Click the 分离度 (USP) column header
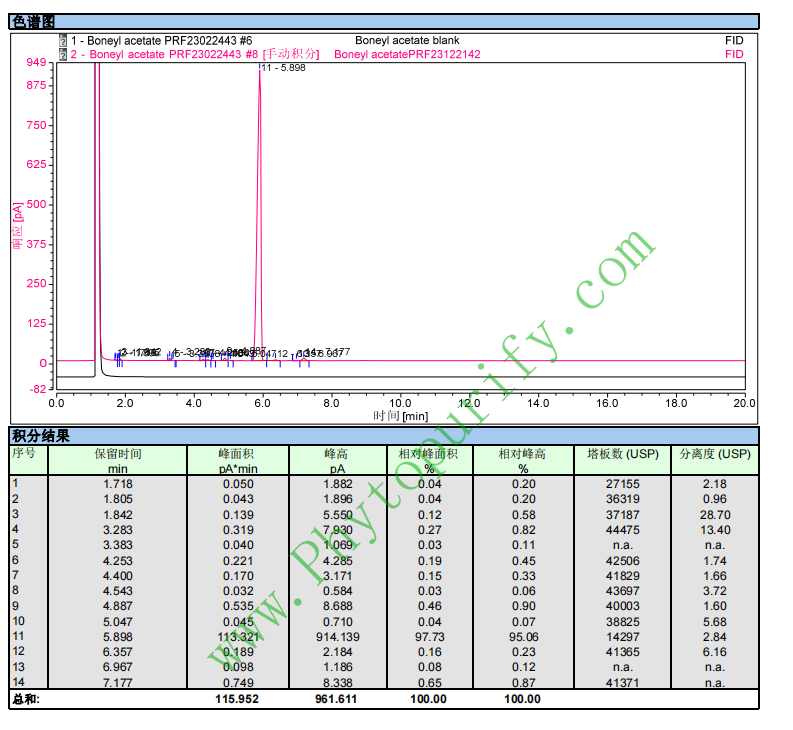This screenshot has width=793, height=730. tap(714, 454)
